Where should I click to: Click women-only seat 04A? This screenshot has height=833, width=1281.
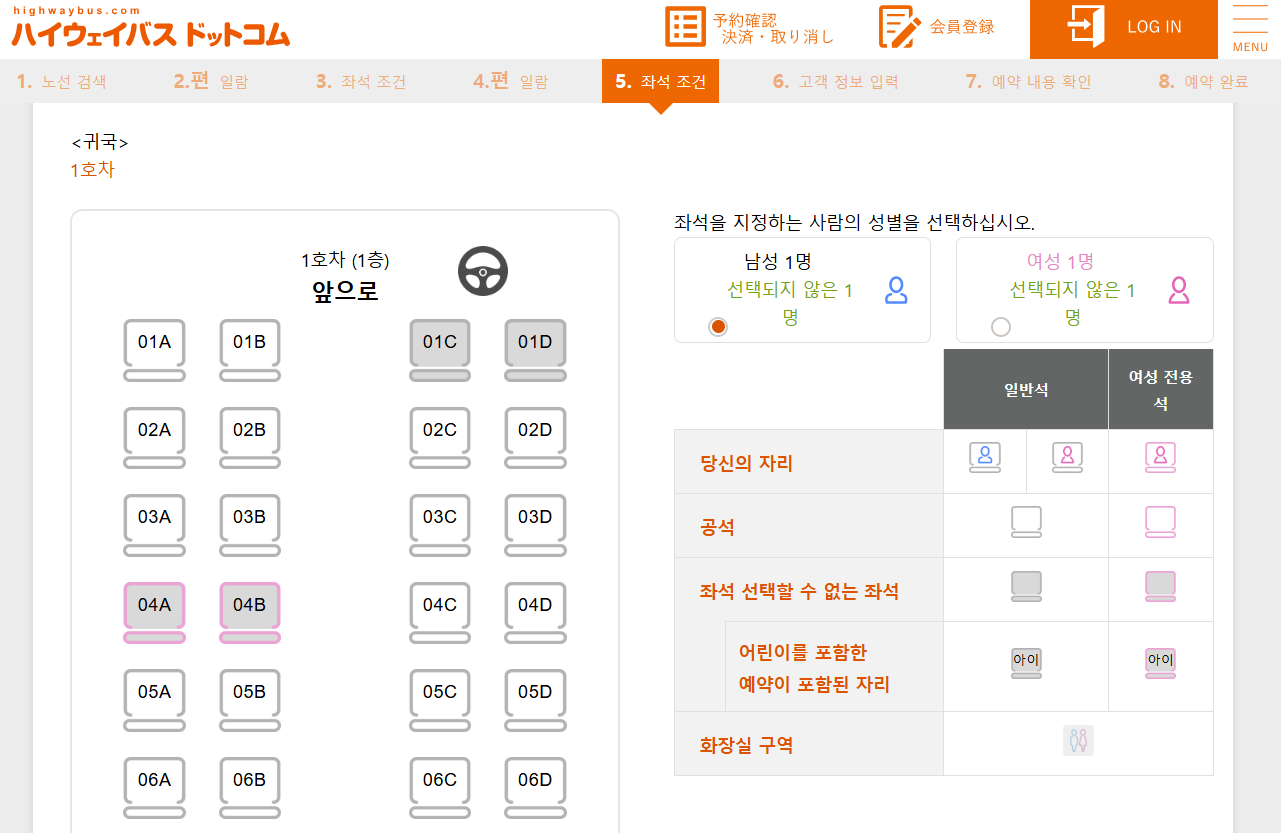(x=154, y=613)
